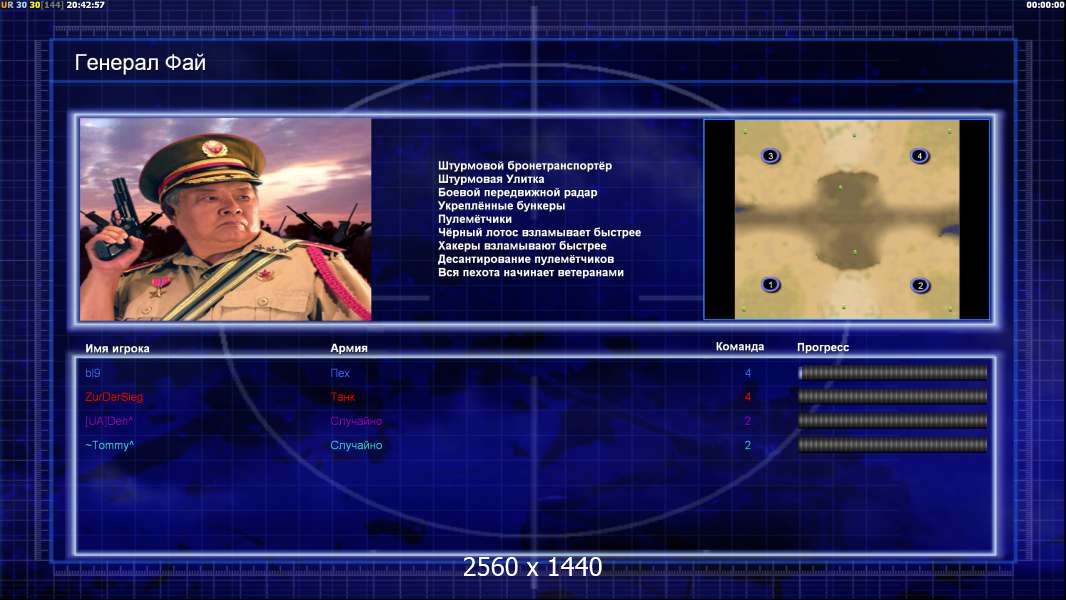Click start position marker 4 on the map

(919, 156)
